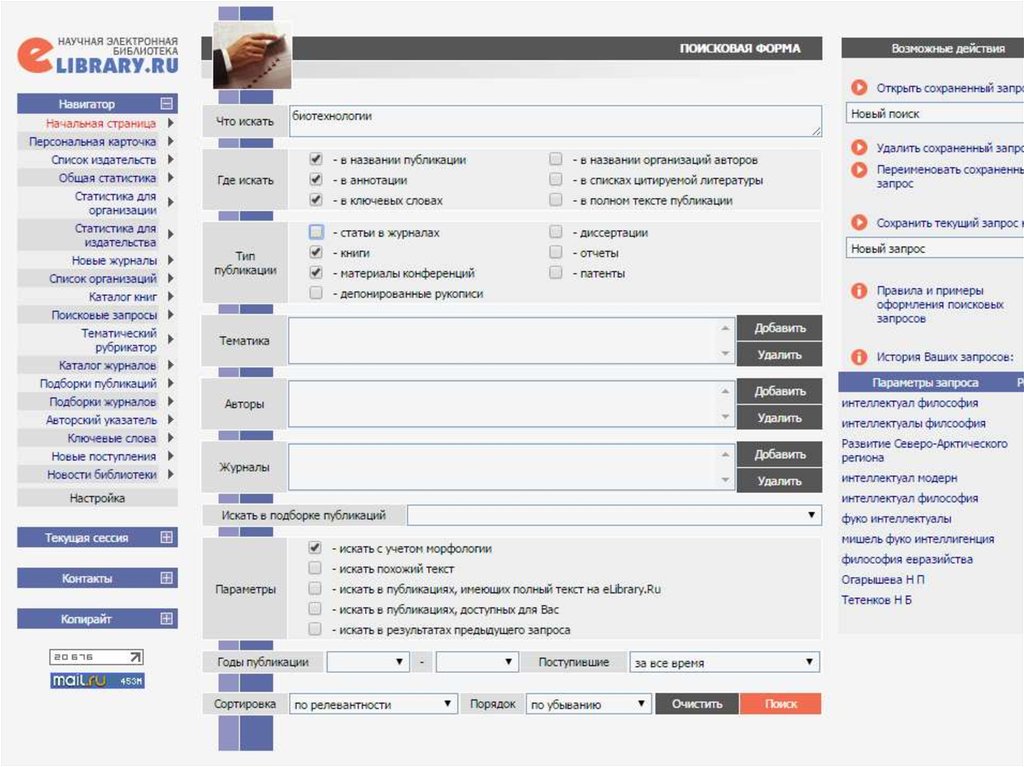Open Поступившие 'за все время' dropdown
The height and width of the screenshot is (767, 1024).
(724, 662)
